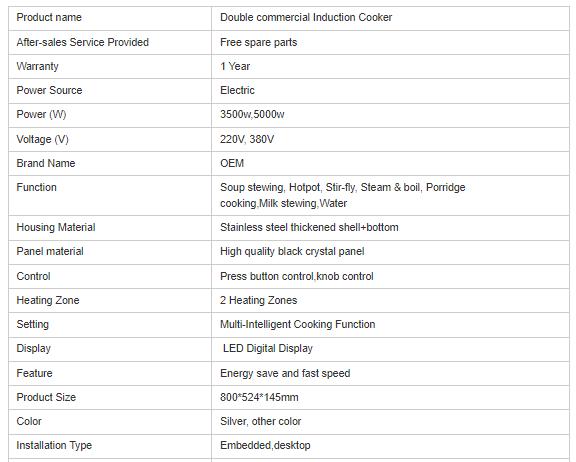Click the '1 Year' warranty value

point(235,66)
